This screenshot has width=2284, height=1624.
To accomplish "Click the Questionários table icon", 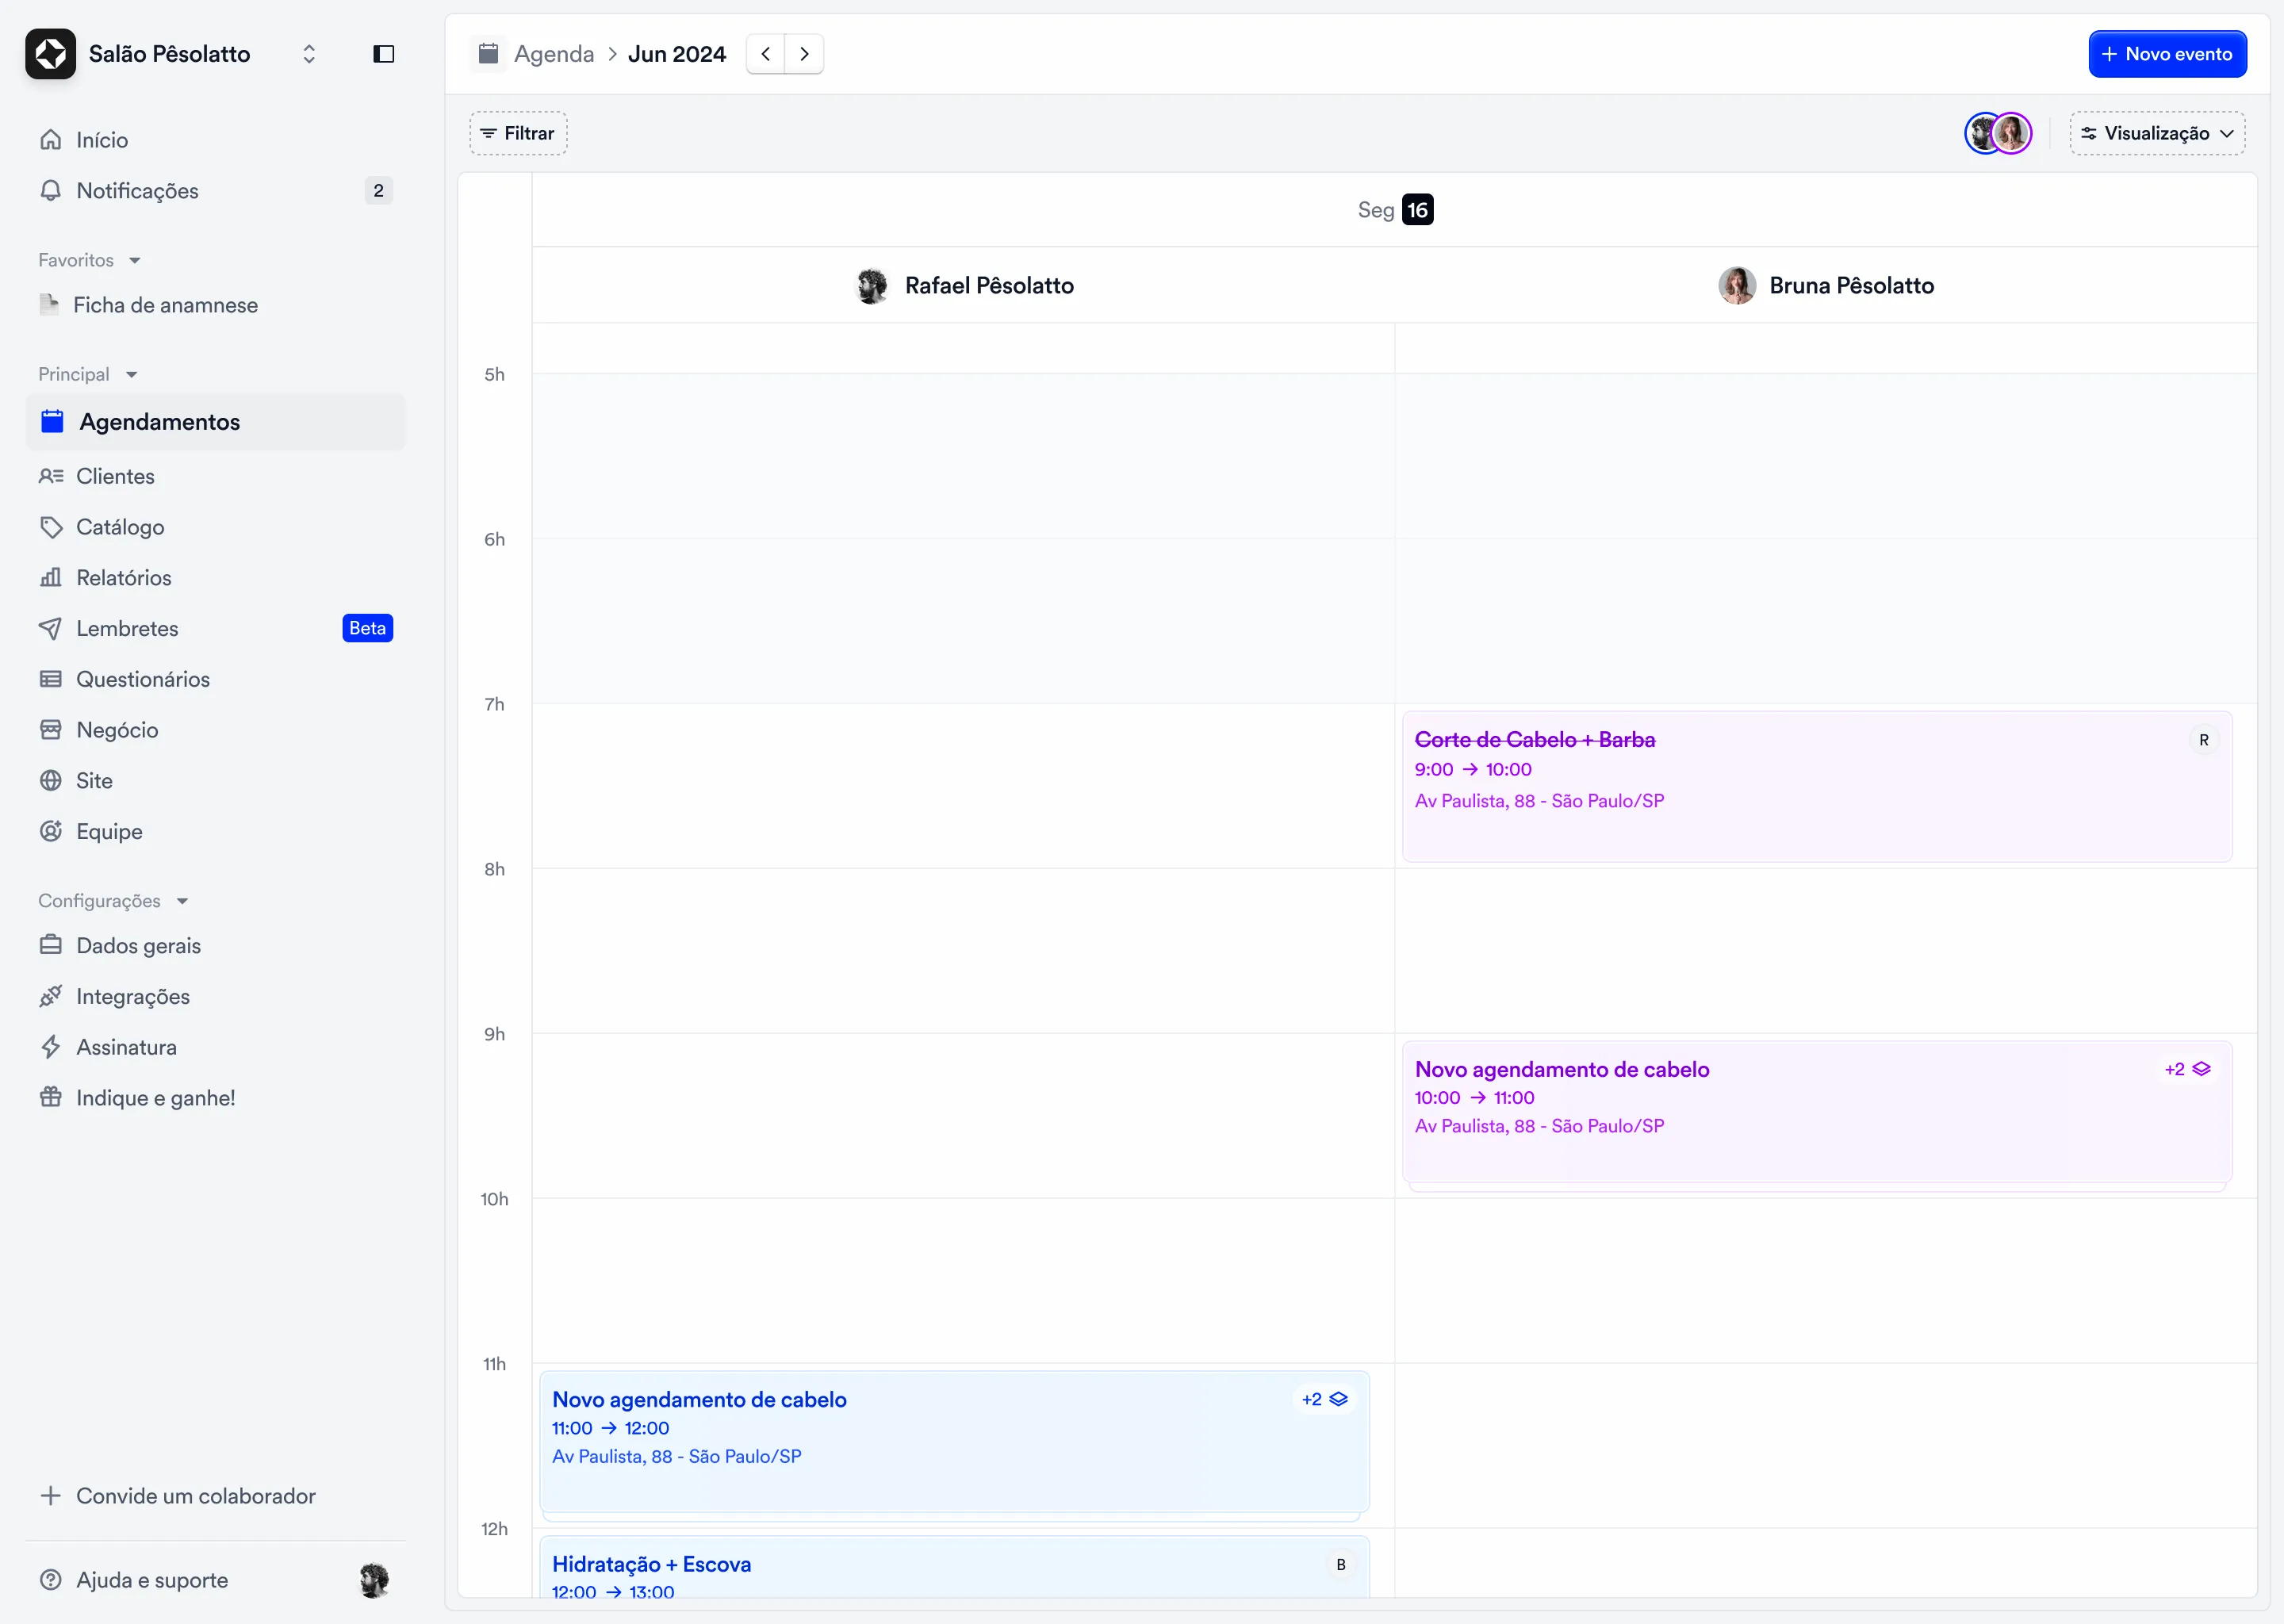I will click(x=51, y=680).
